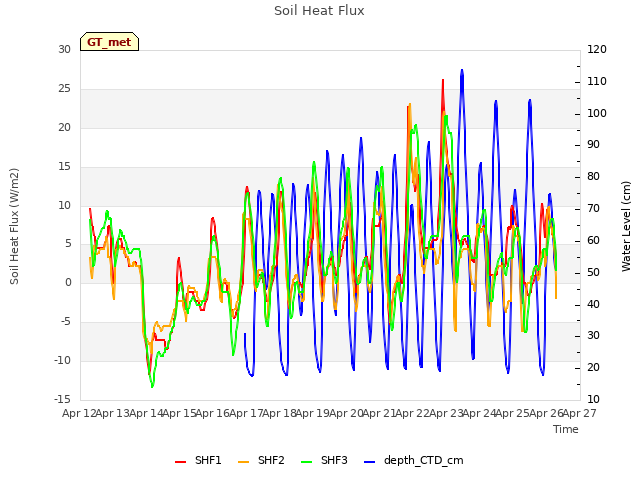Click the 25 tick on left axis
Image resolution: width=640 pixels, height=480 pixels.
click(64, 88)
